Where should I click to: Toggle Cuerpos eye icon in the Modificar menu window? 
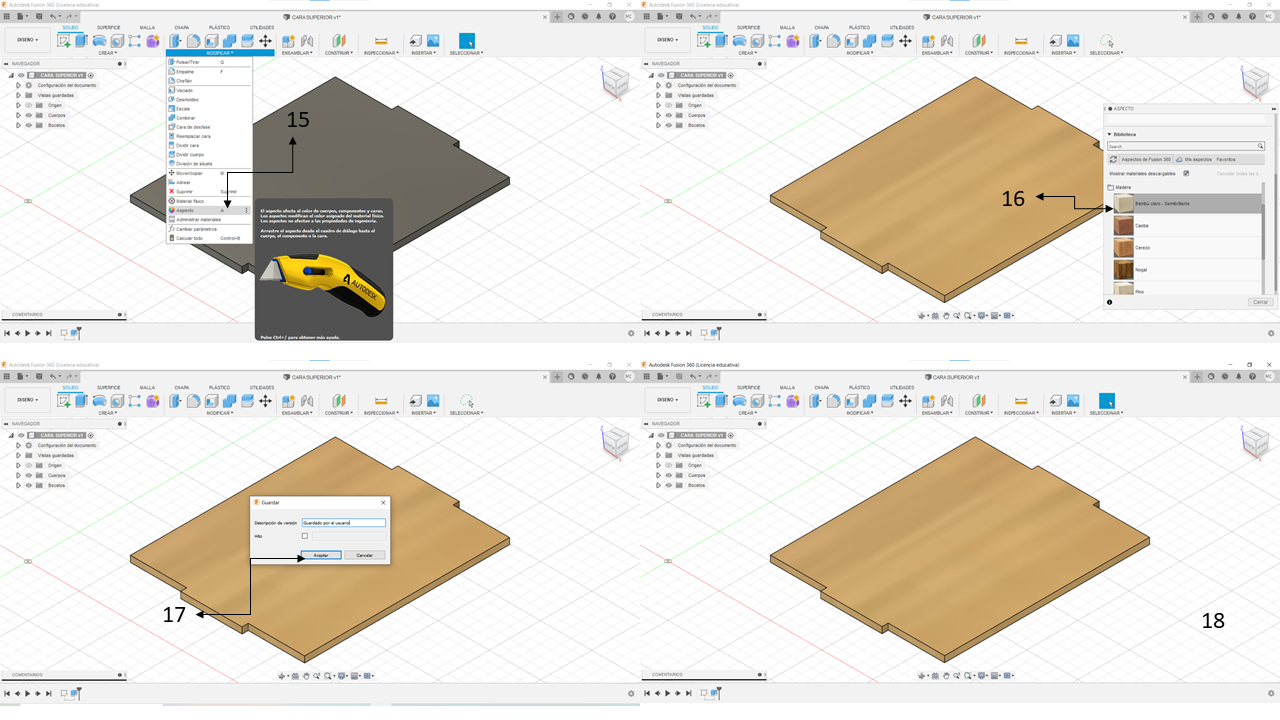(x=28, y=115)
